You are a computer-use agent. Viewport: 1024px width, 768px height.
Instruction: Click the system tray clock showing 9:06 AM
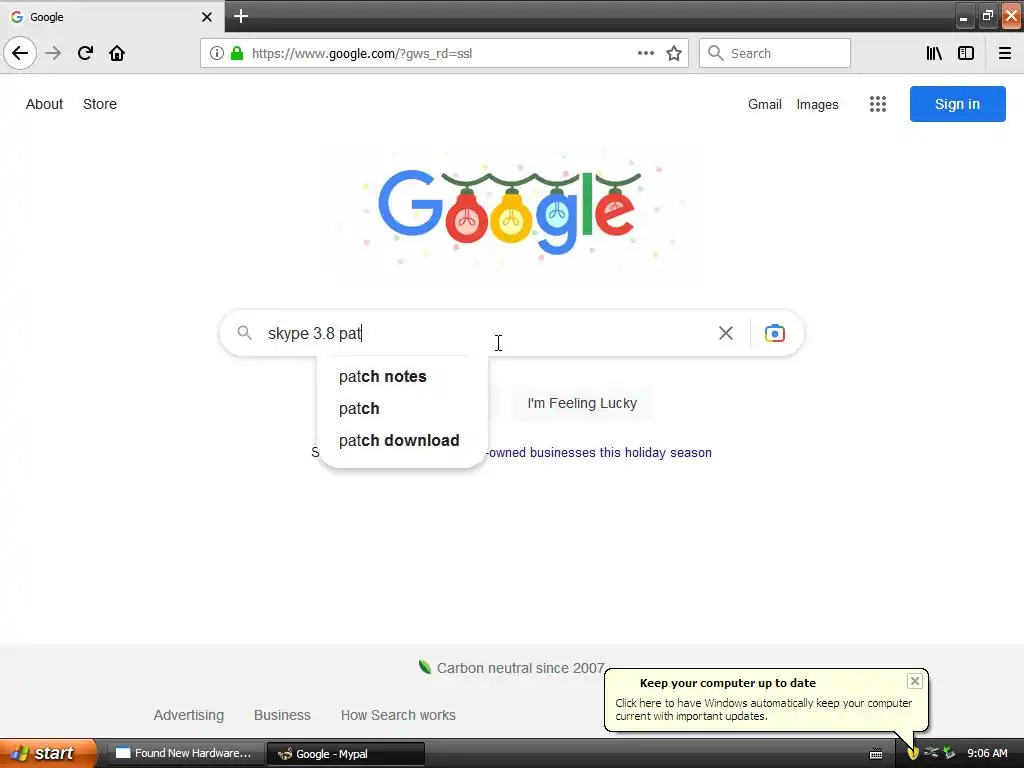pyautogui.click(x=987, y=753)
